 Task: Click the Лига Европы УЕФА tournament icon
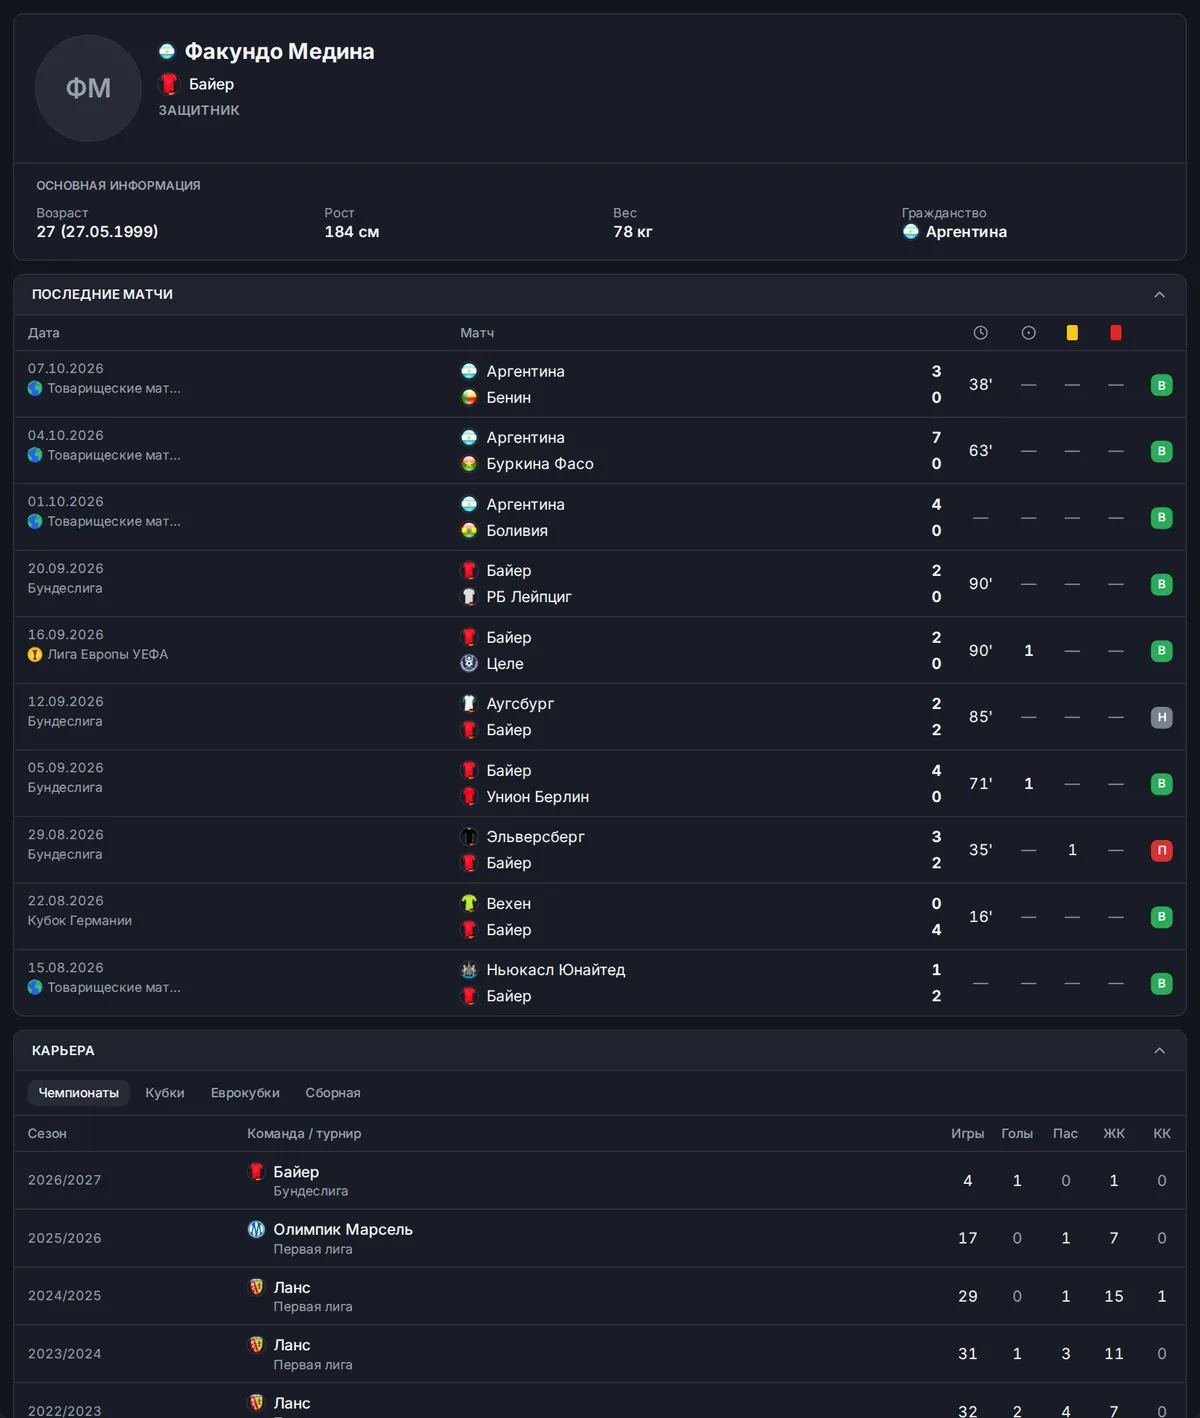[x=35, y=655]
